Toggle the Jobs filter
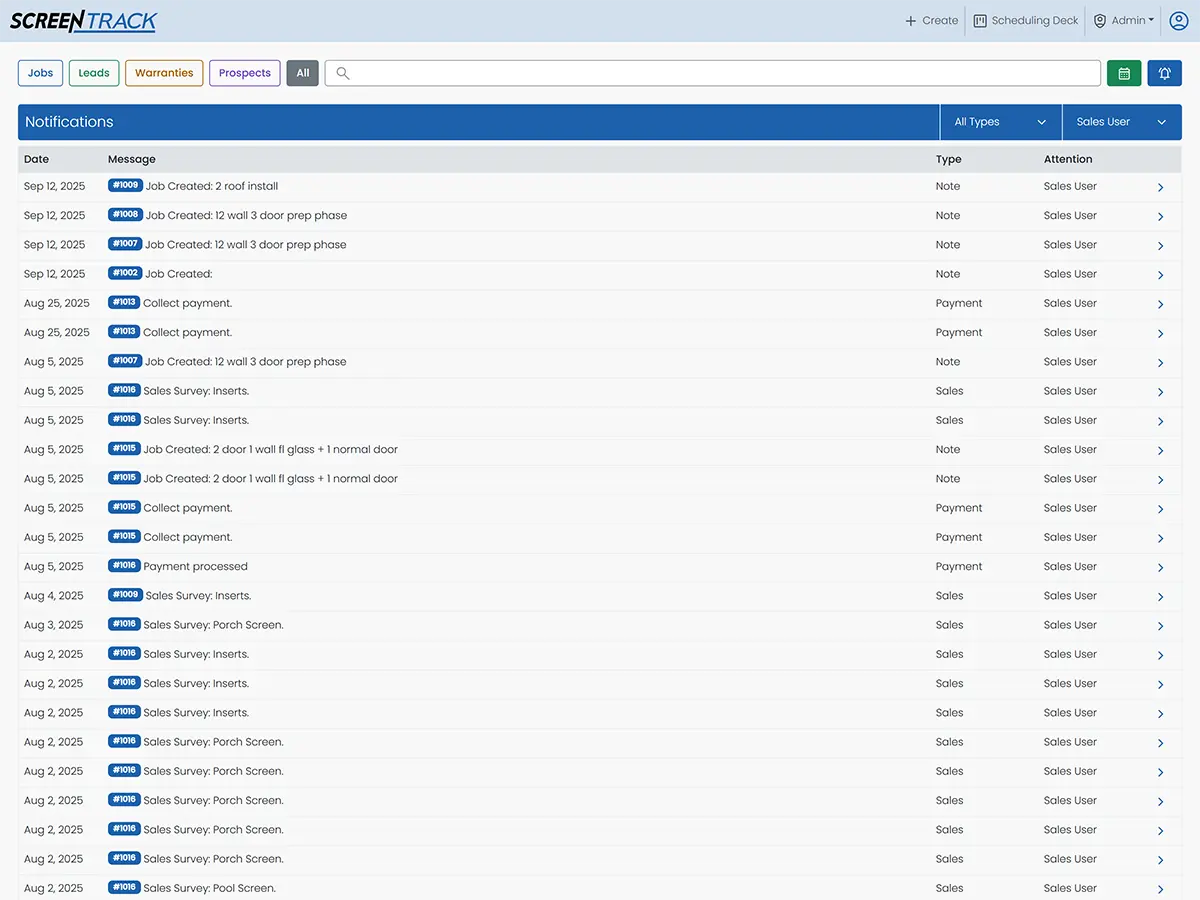Image resolution: width=1200 pixels, height=900 pixels. pyautogui.click(x=41, y=73)
